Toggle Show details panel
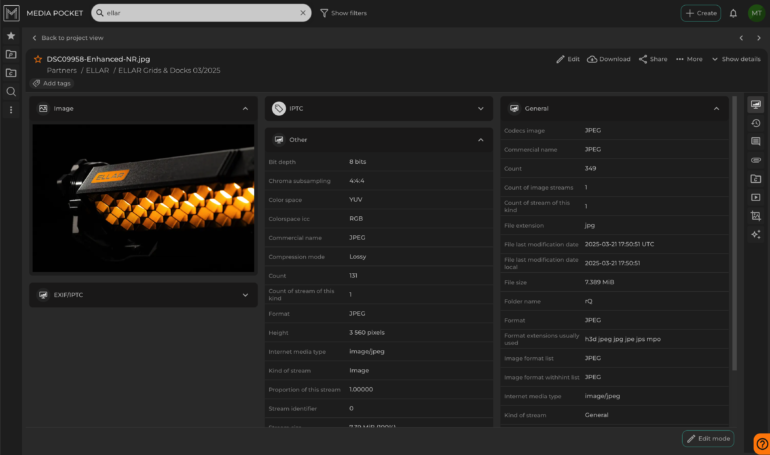The width and height of the screenshot is (770, 455). coord(736,59)
